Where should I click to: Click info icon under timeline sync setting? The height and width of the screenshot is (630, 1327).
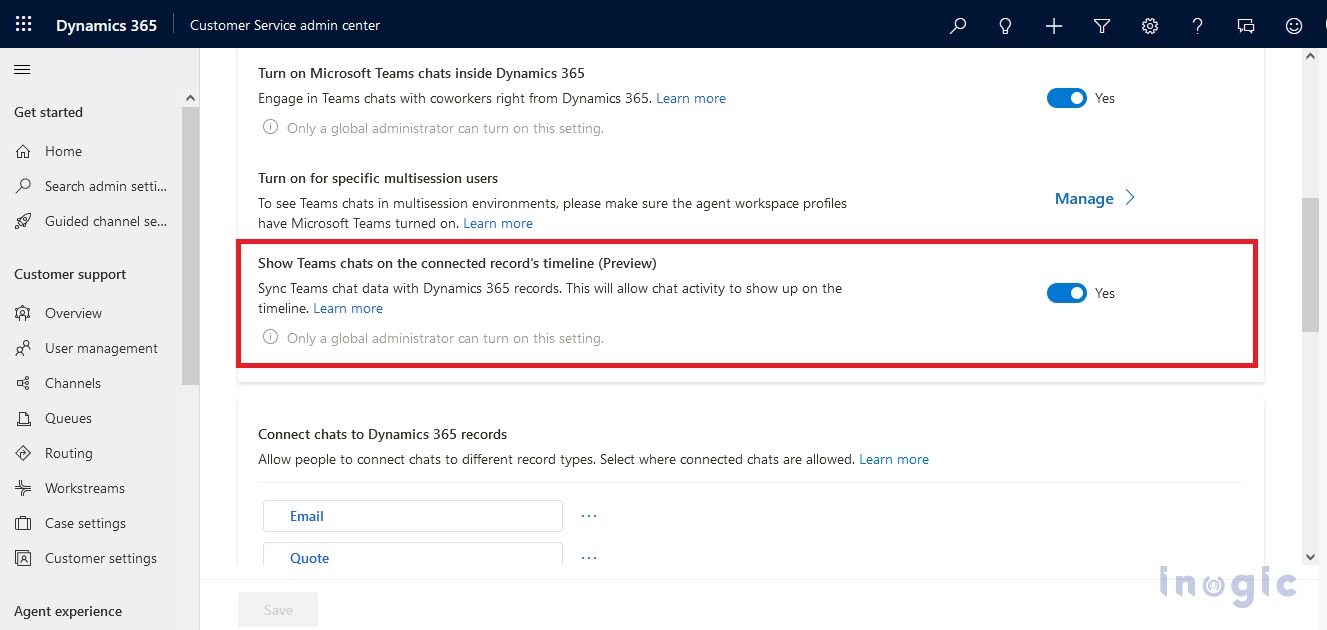(x=270, y=337)
